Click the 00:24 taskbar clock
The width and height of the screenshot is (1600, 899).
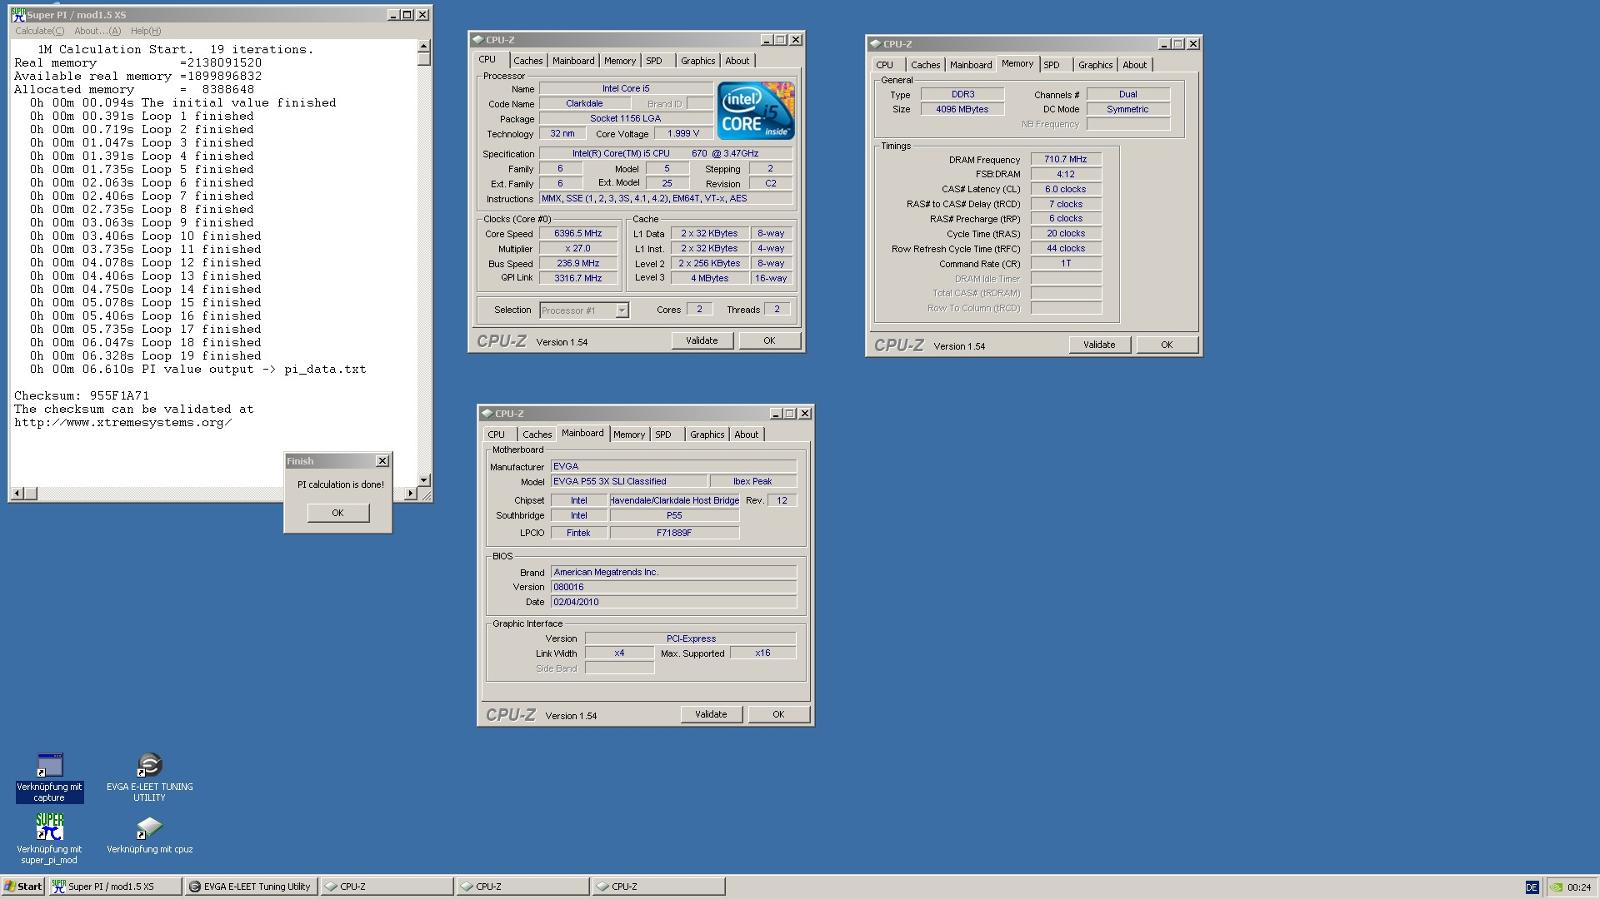pos(1579,887)
